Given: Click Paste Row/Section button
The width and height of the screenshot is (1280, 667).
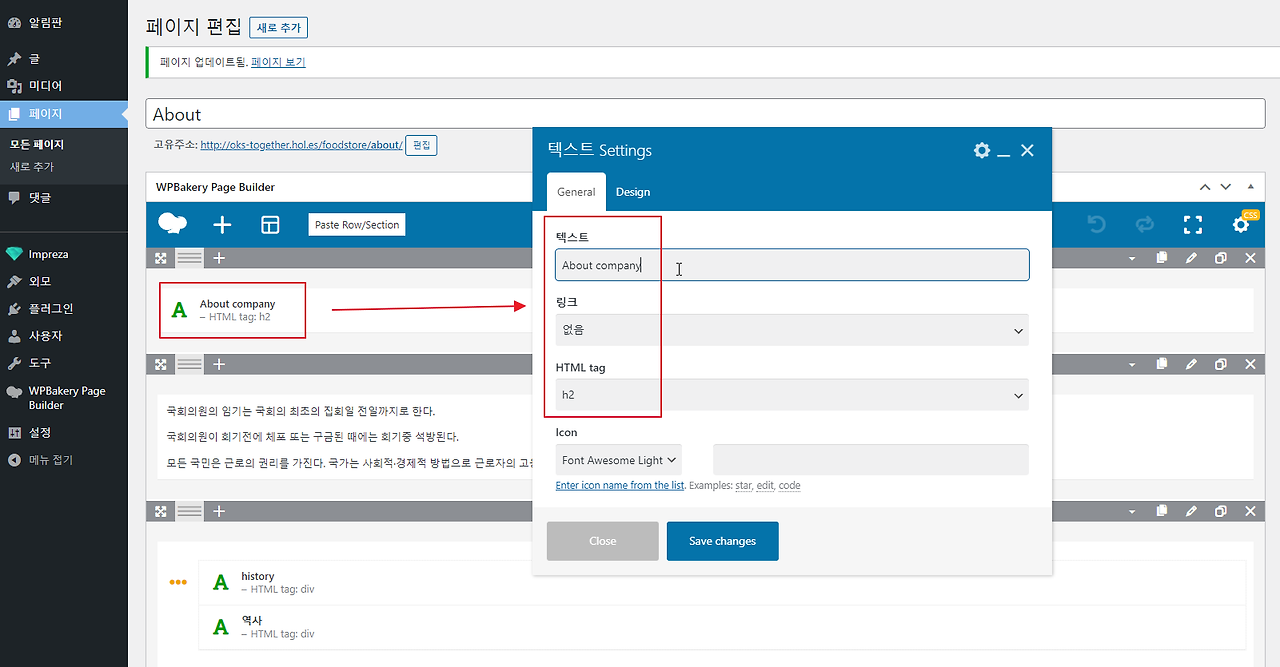Looking at the screenshot, I should pos(357,225).
